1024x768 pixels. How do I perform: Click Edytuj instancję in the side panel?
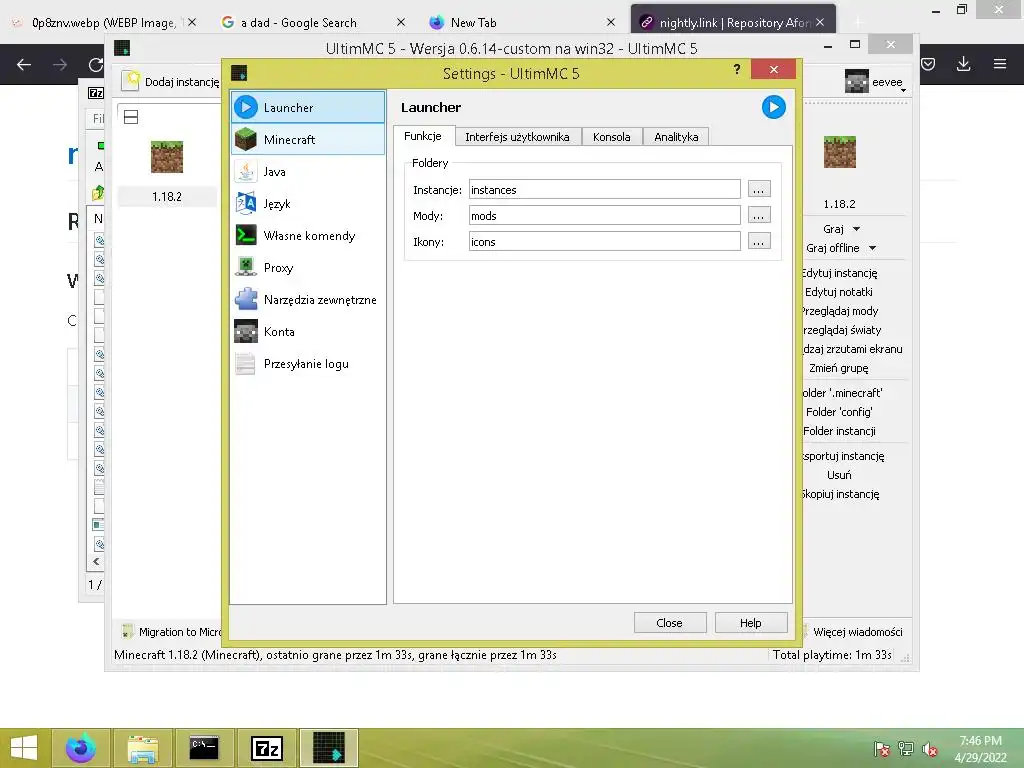(840, 273)
